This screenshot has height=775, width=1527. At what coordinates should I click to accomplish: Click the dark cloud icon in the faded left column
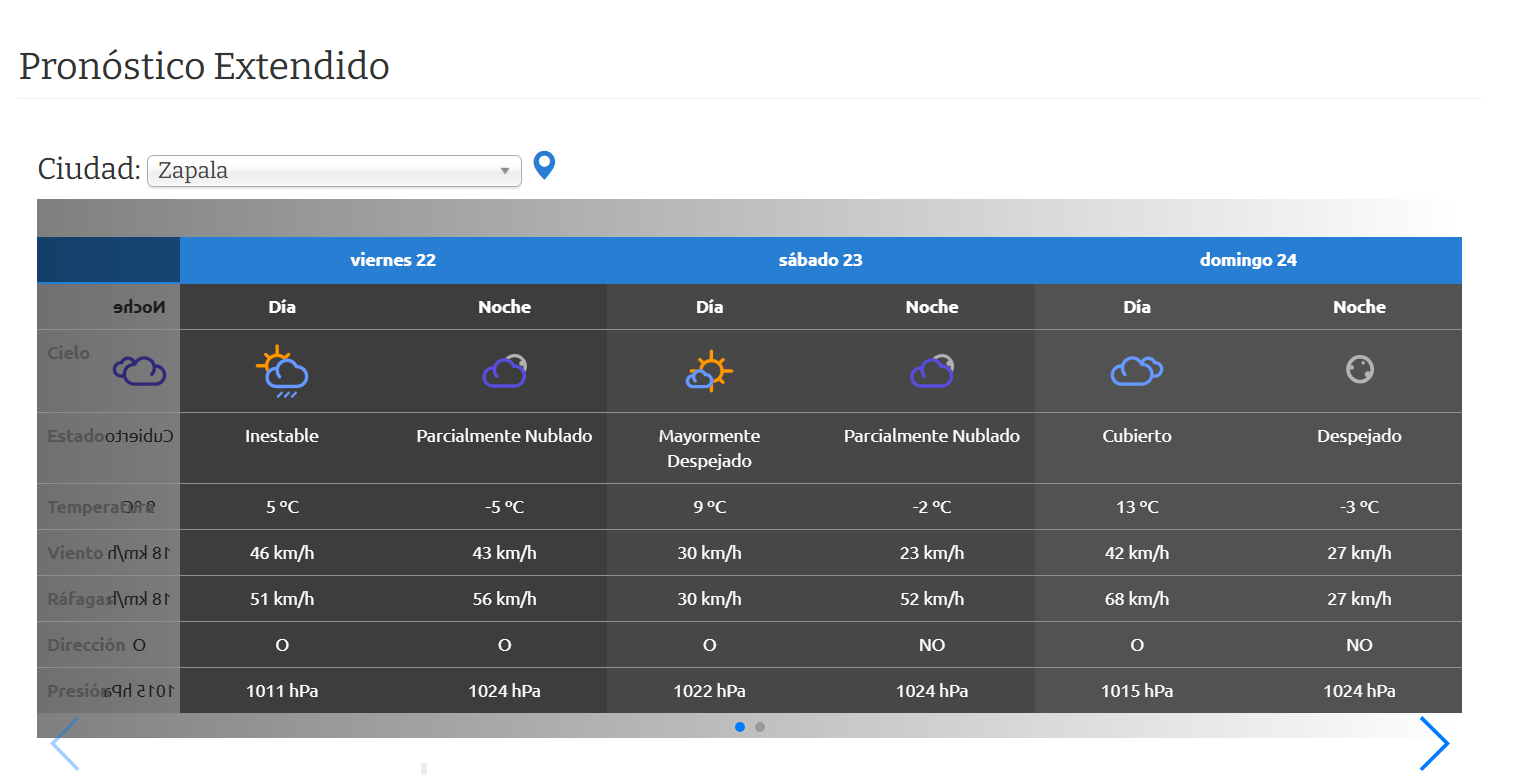(x=139, y=371)
